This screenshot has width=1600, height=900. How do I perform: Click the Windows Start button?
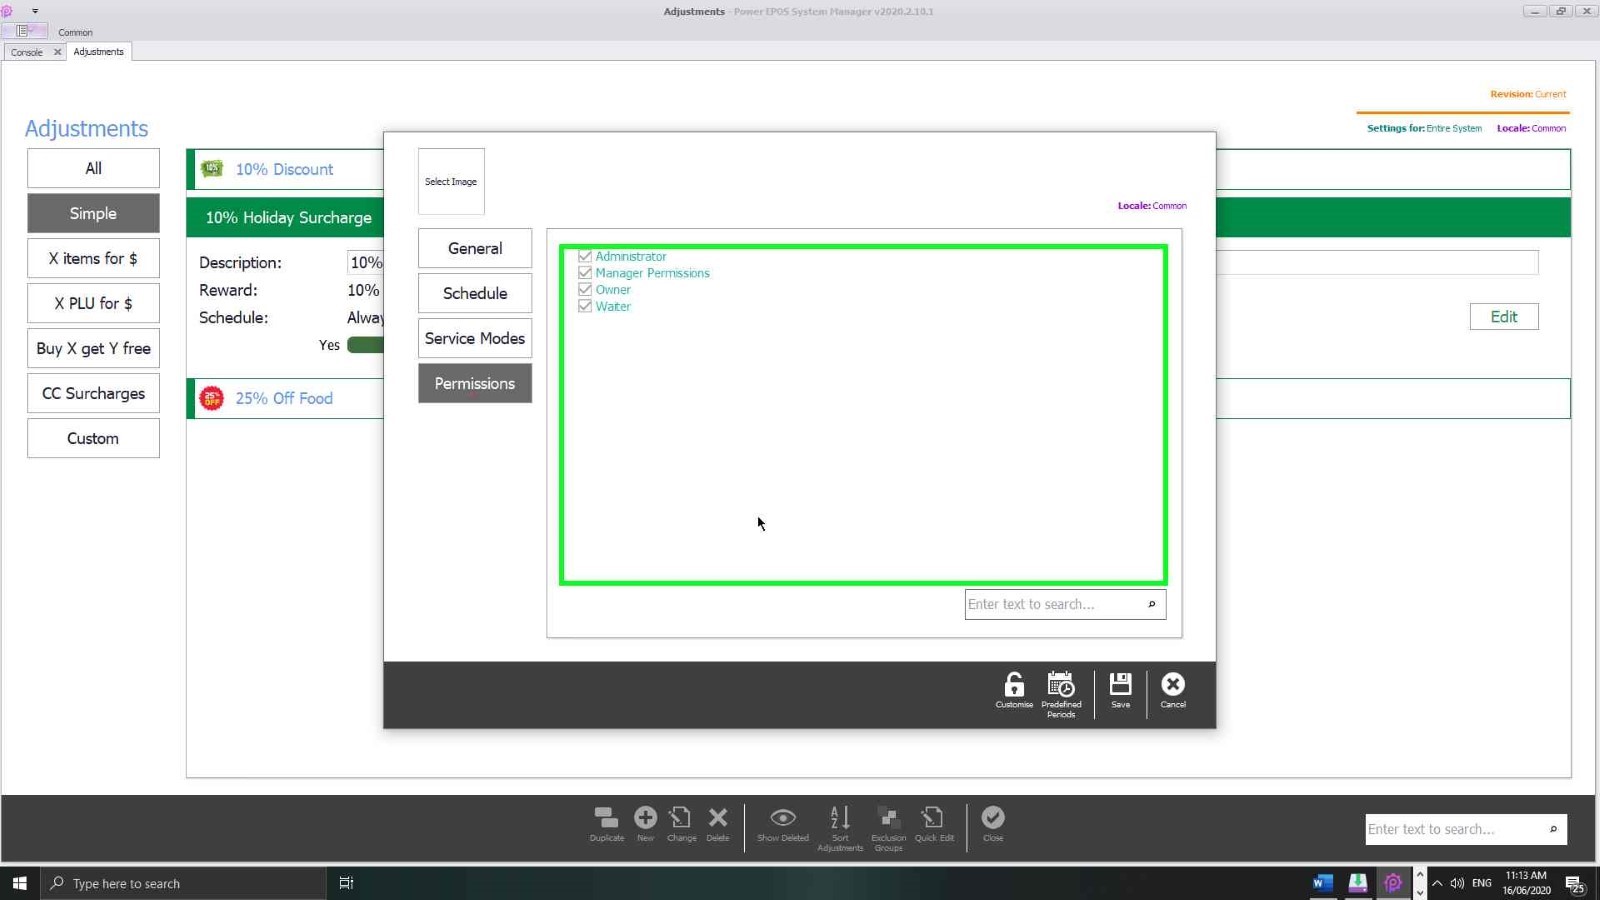tap(19, 883)
